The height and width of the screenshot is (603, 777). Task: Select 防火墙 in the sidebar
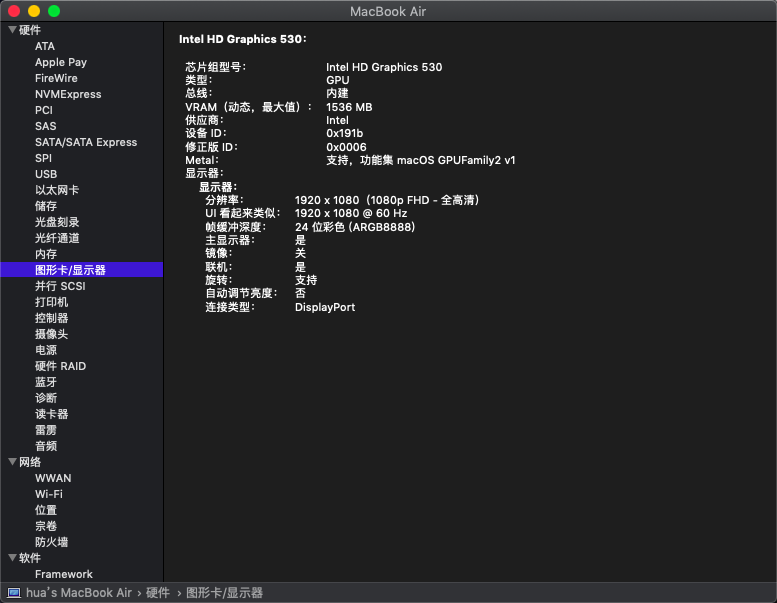pos(52,542)
